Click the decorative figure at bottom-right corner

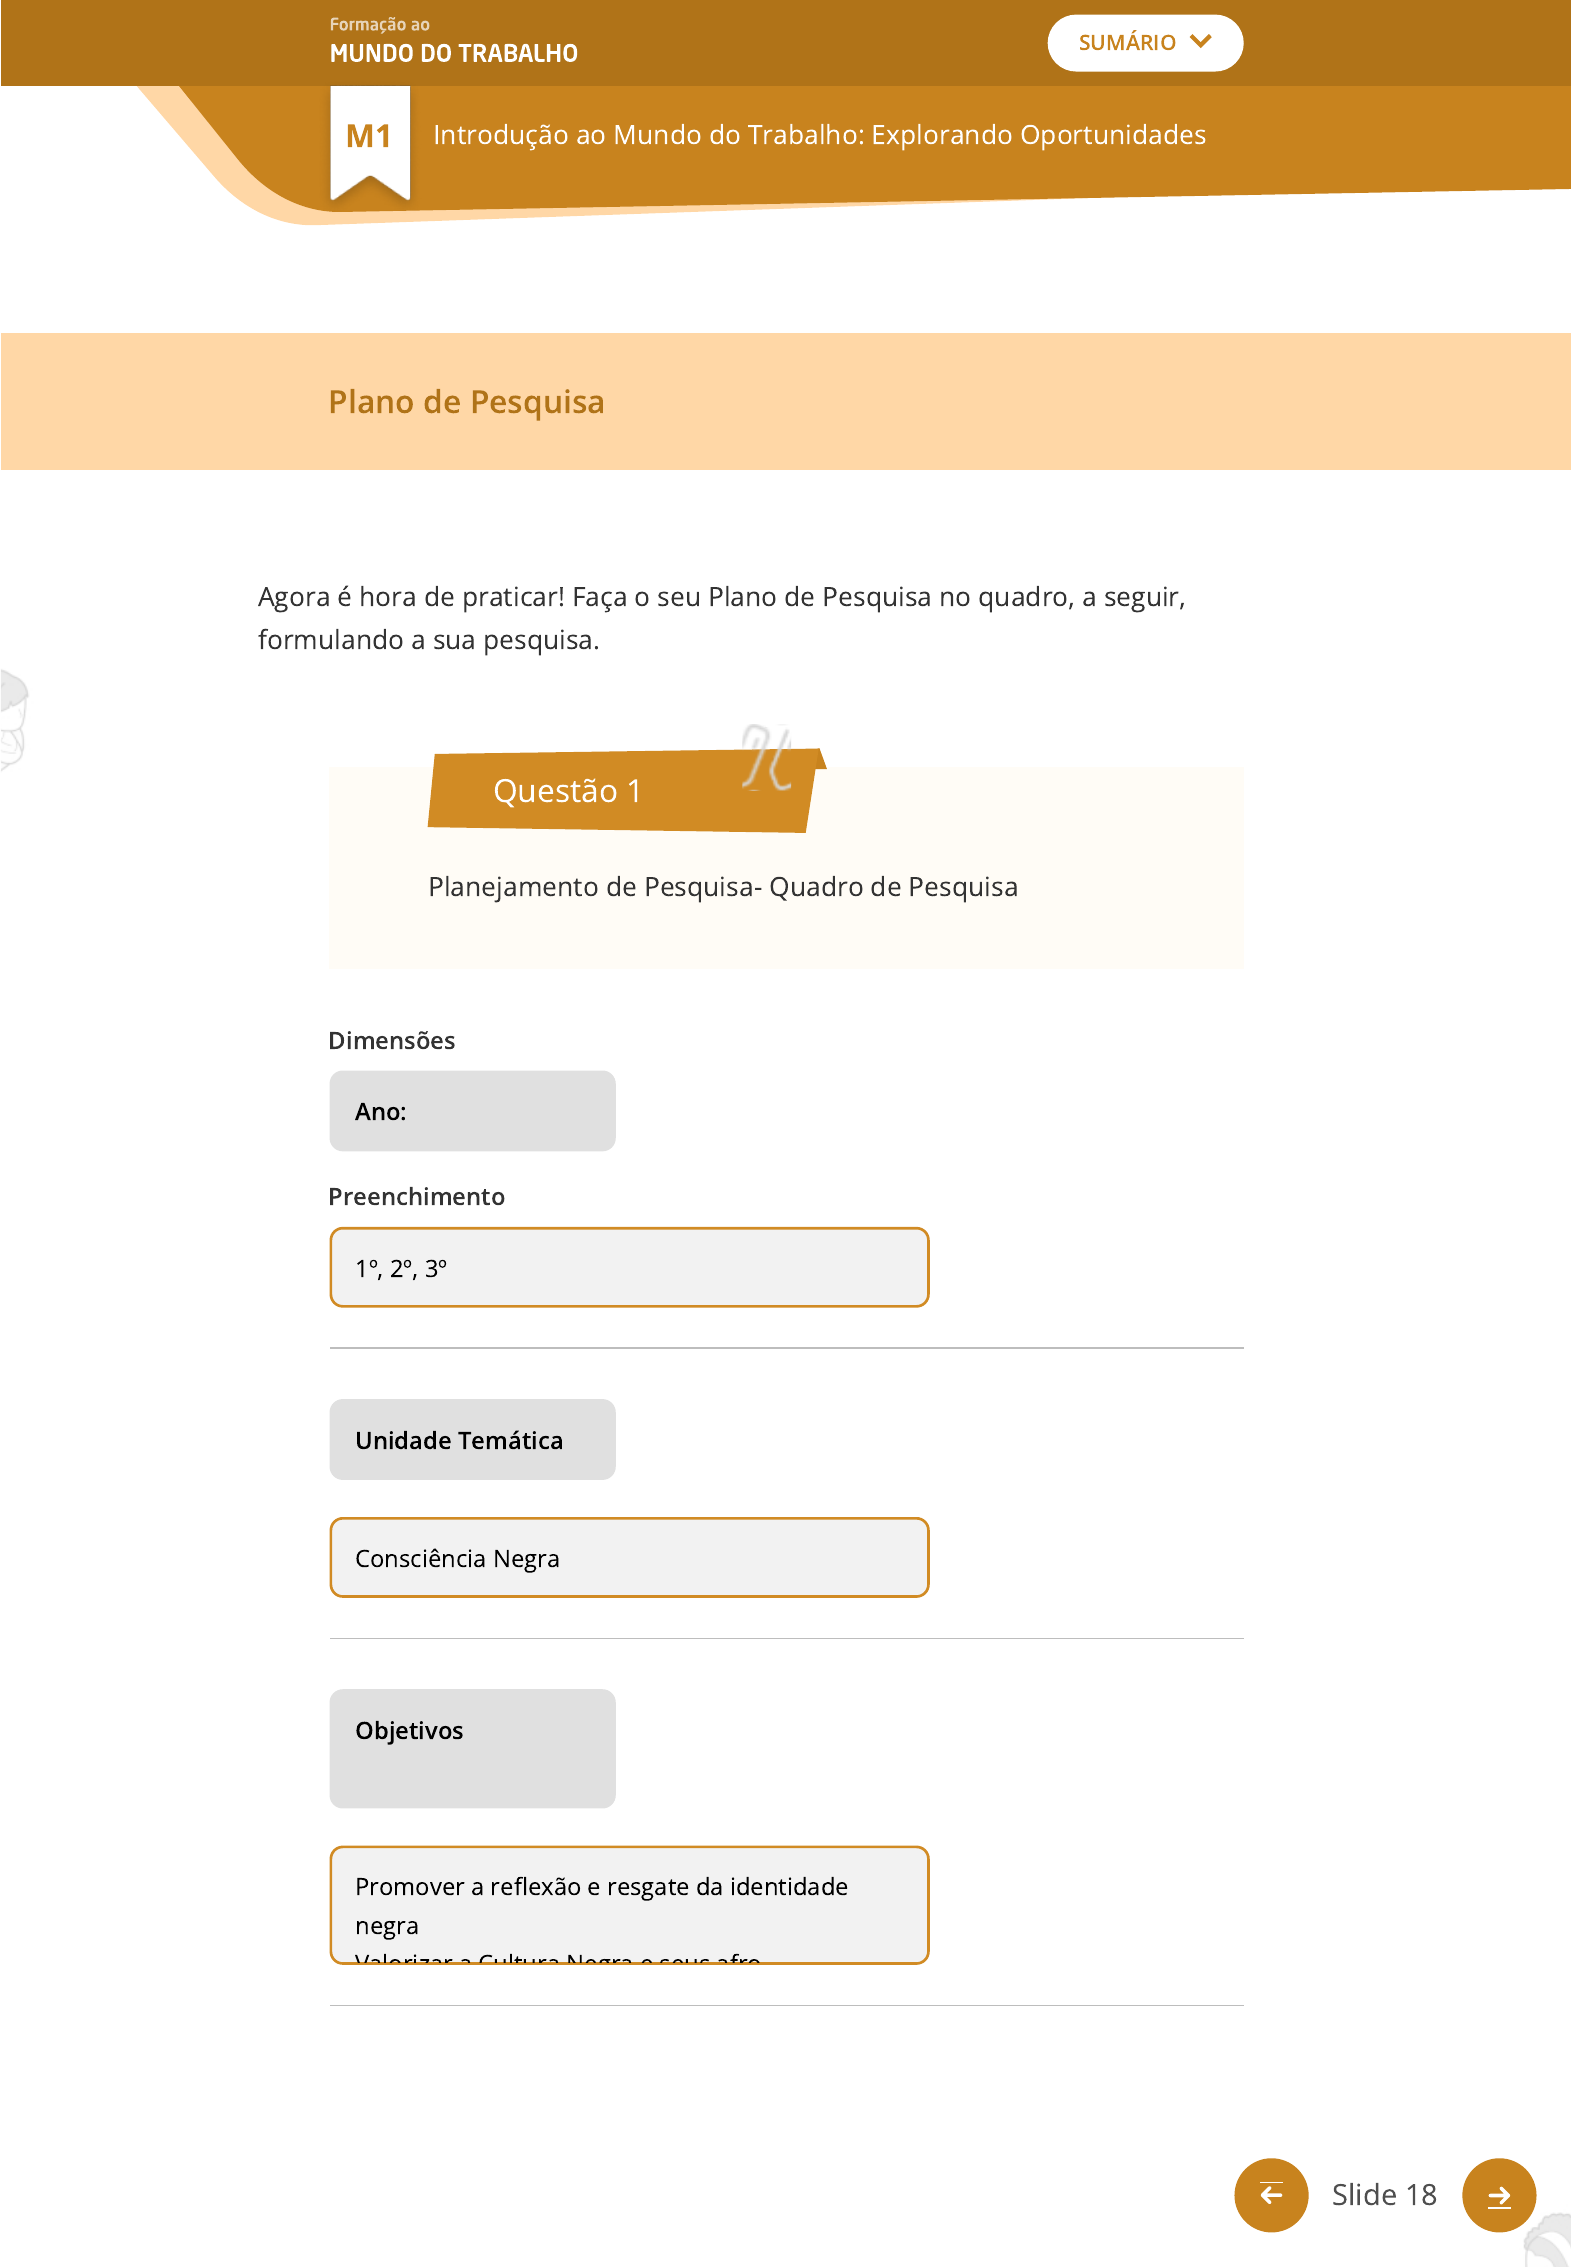click(x=1550, y=2240)
